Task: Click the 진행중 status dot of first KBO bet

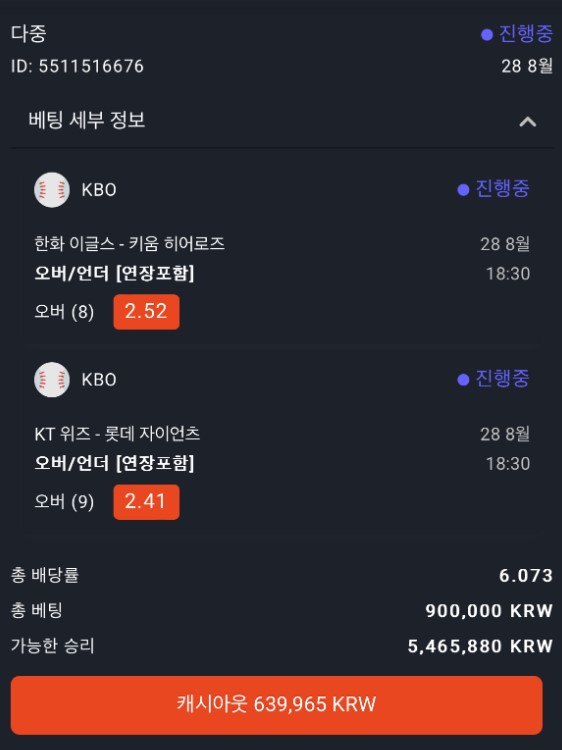Action: point(463,190)
